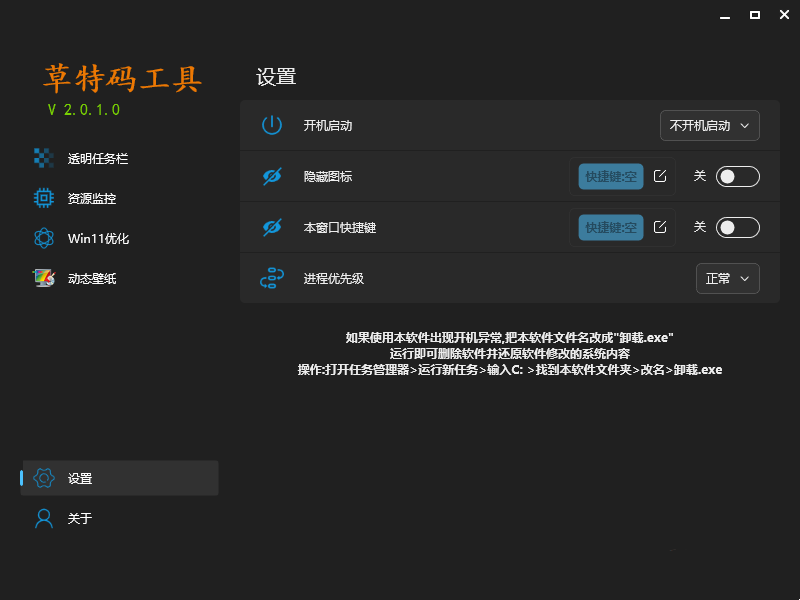The height and width of the screenshot is (600, 800).
Task: Maximize the application window
Action: tap(755, 14)
